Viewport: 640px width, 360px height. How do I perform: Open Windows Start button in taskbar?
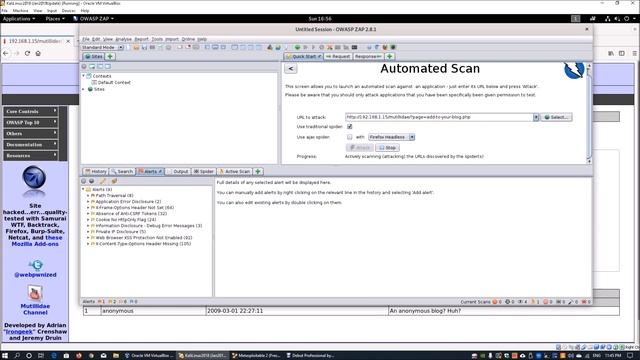5,356
